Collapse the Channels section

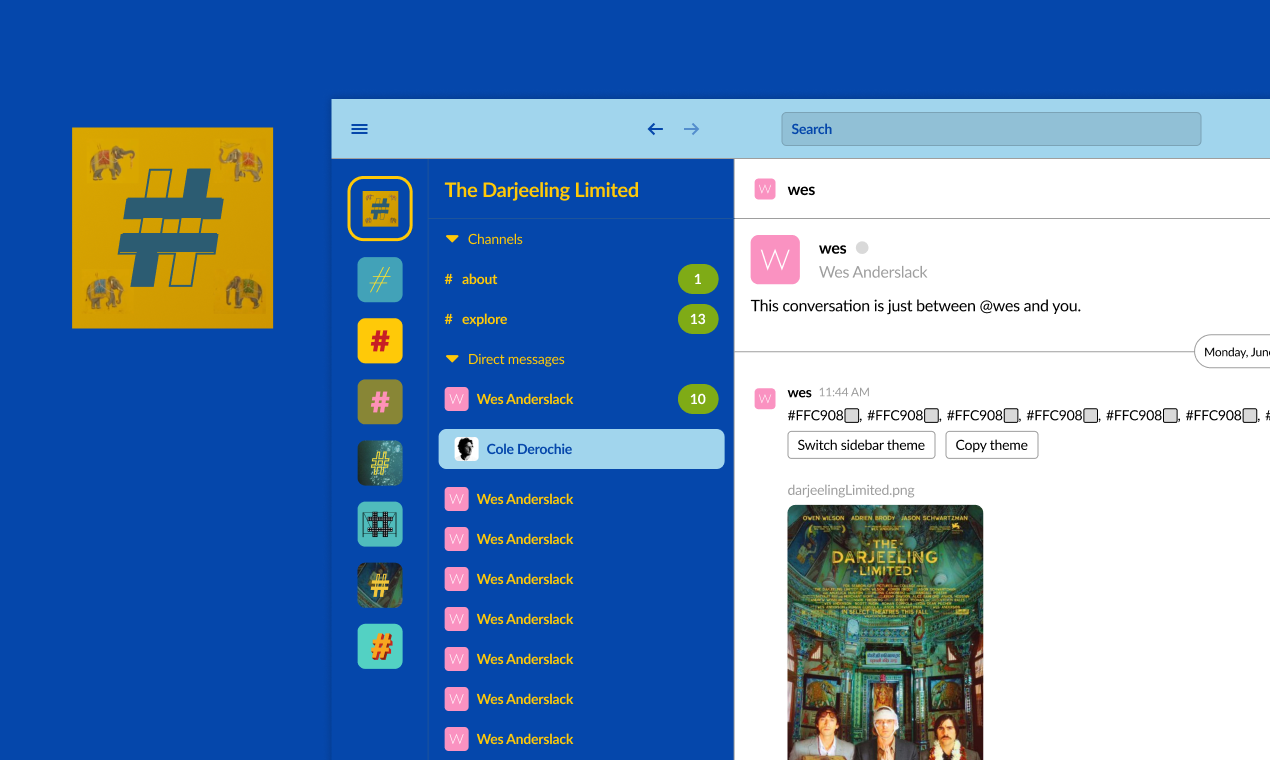coord(452,239)
